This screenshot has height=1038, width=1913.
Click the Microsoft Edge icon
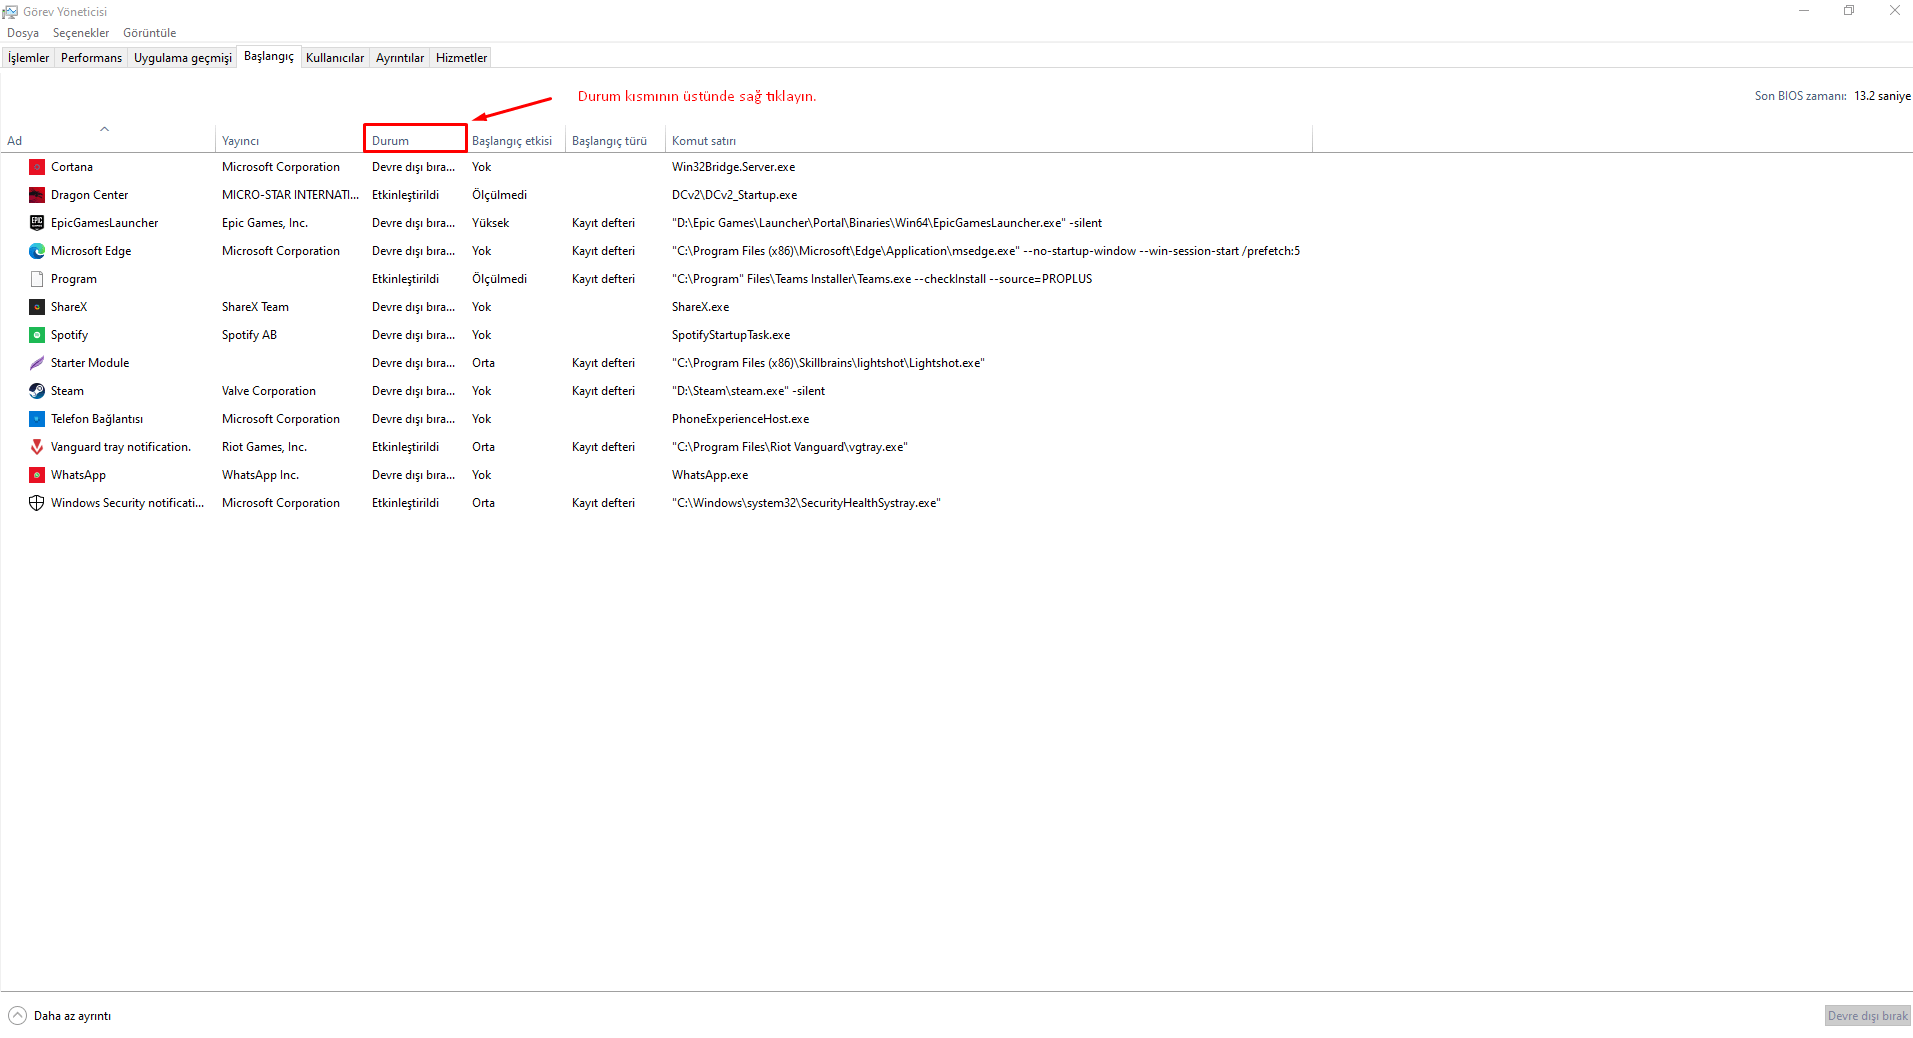click(37, 251)
